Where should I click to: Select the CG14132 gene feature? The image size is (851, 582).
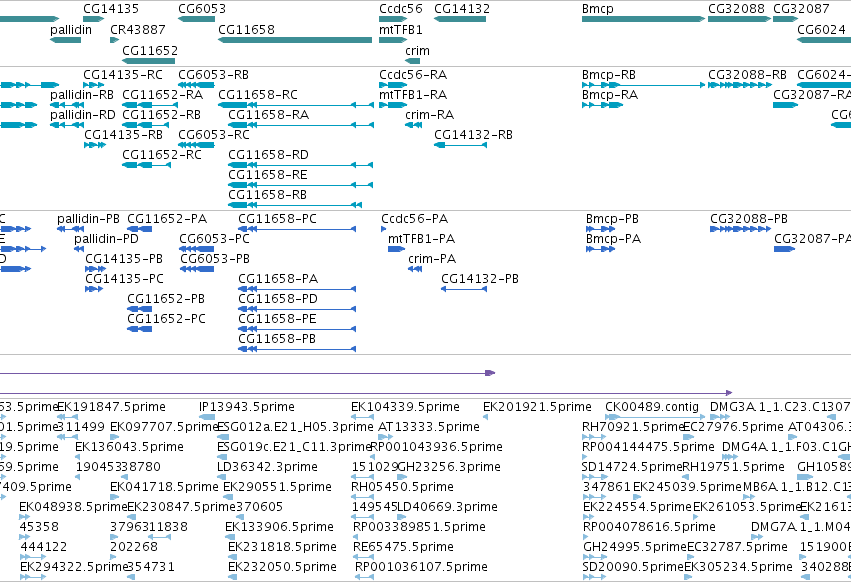460,19
